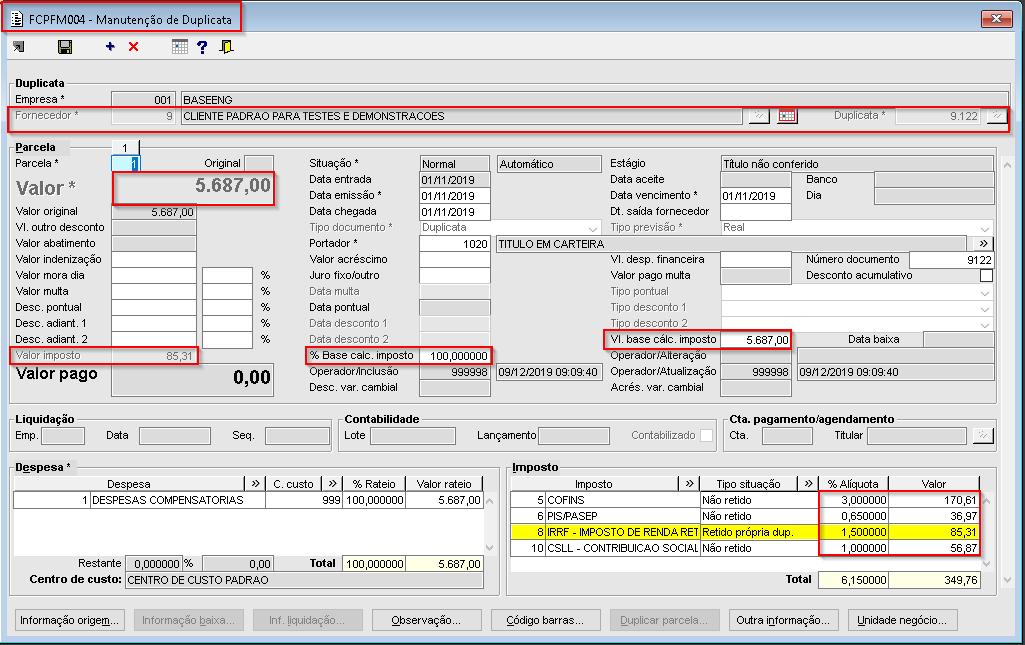This screenshot has height=645, width=1025.
Task: Open the Fornecedor lookup zoom button
Action: coord(758,116)
